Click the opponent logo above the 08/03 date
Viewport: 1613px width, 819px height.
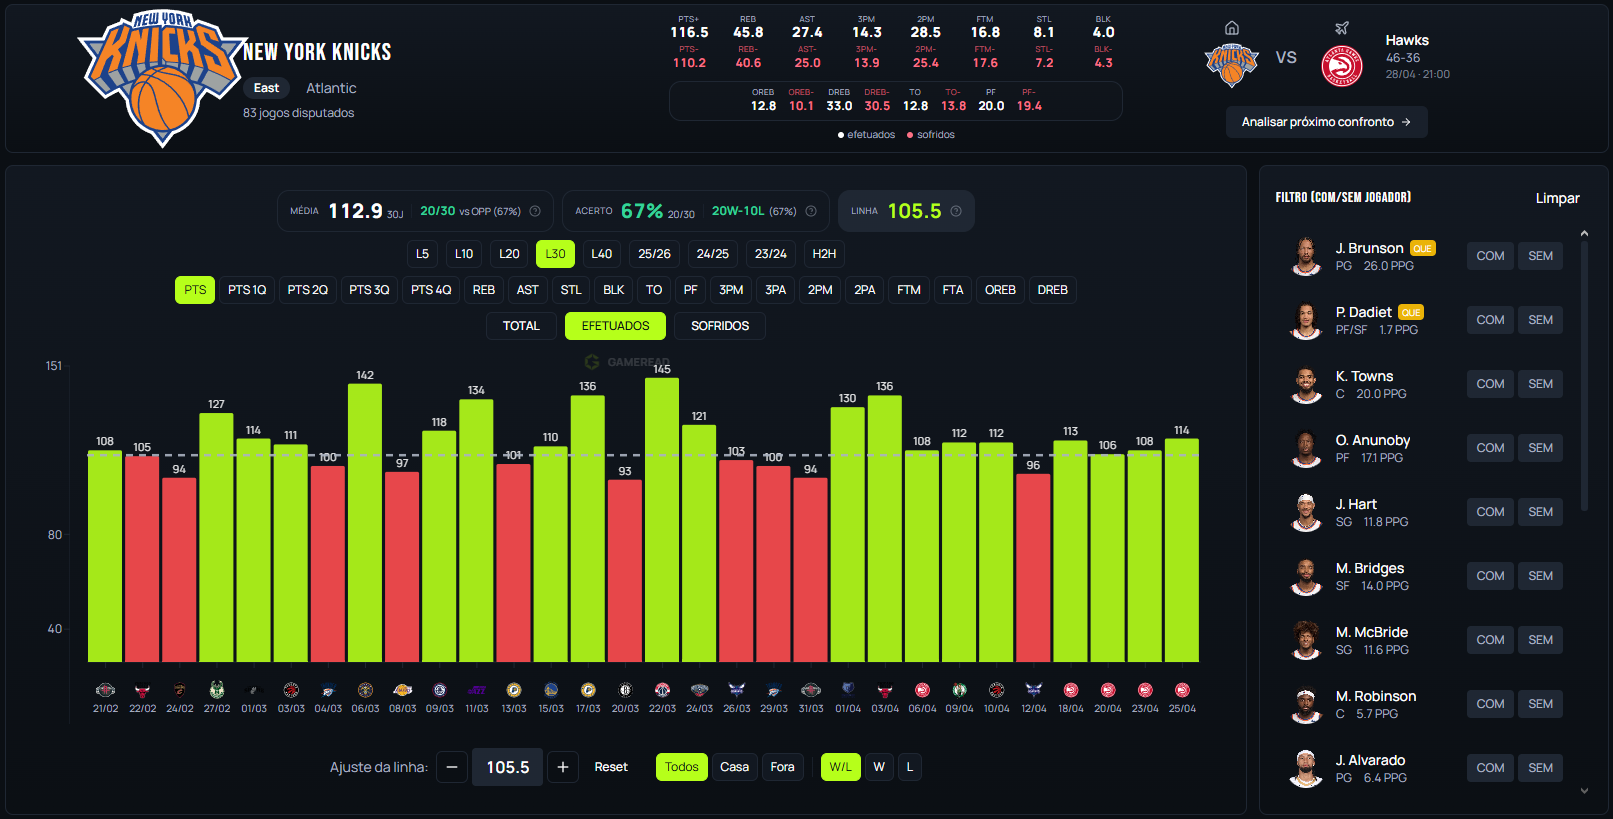402,690
